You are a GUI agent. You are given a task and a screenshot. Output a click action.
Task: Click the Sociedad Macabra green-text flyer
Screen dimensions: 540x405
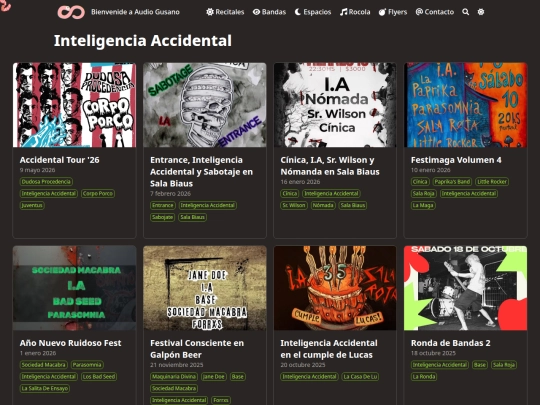[x=74, y=288]
